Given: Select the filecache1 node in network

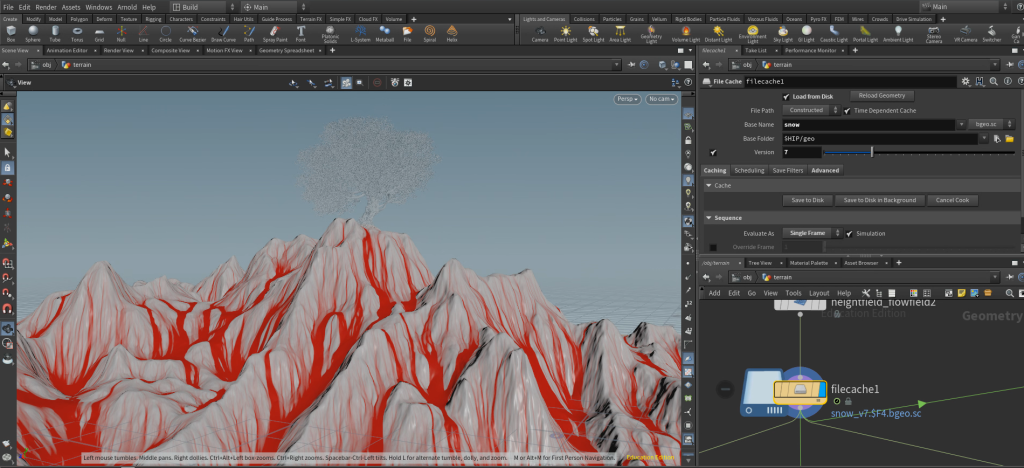Looking at the screenshot, I should click(x=800, y=391).
